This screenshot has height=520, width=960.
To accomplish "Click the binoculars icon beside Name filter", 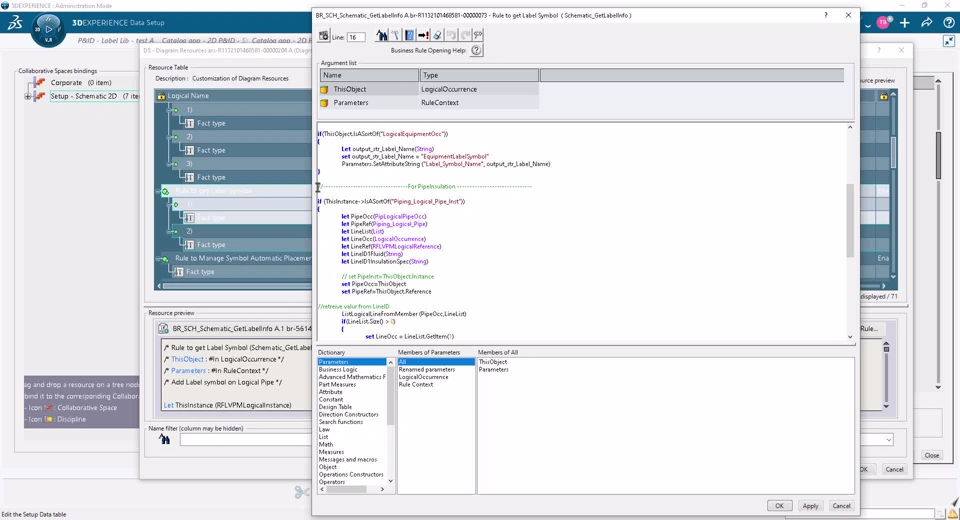I will tap(164, 439).
